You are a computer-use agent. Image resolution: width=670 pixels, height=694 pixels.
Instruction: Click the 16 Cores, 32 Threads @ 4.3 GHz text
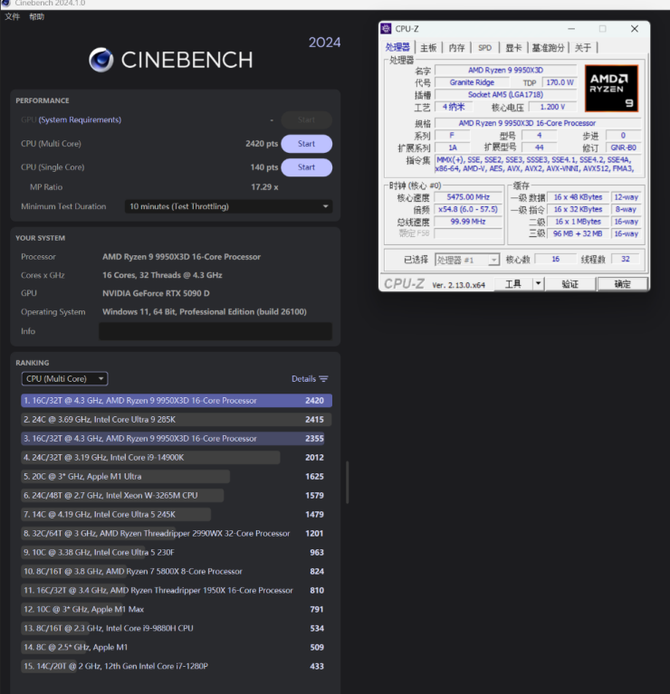(x=162, y=275)
